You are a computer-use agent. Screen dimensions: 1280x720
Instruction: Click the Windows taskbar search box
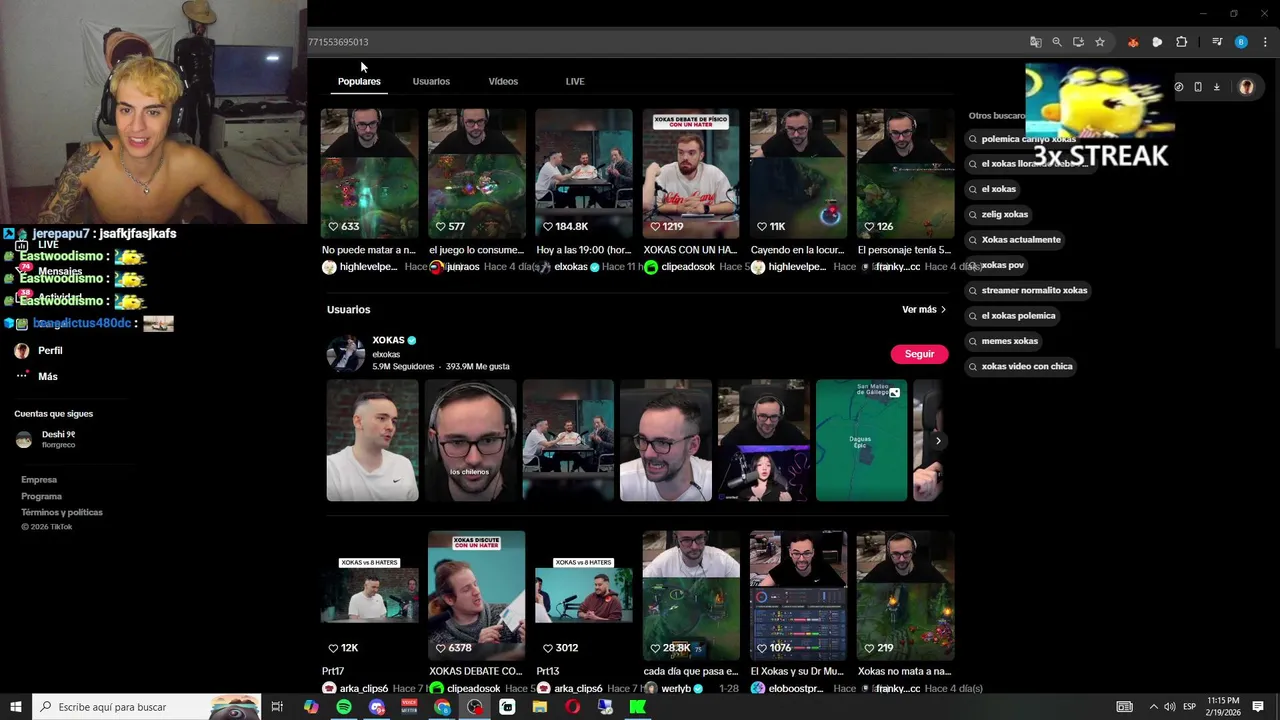tap(147, 707)
